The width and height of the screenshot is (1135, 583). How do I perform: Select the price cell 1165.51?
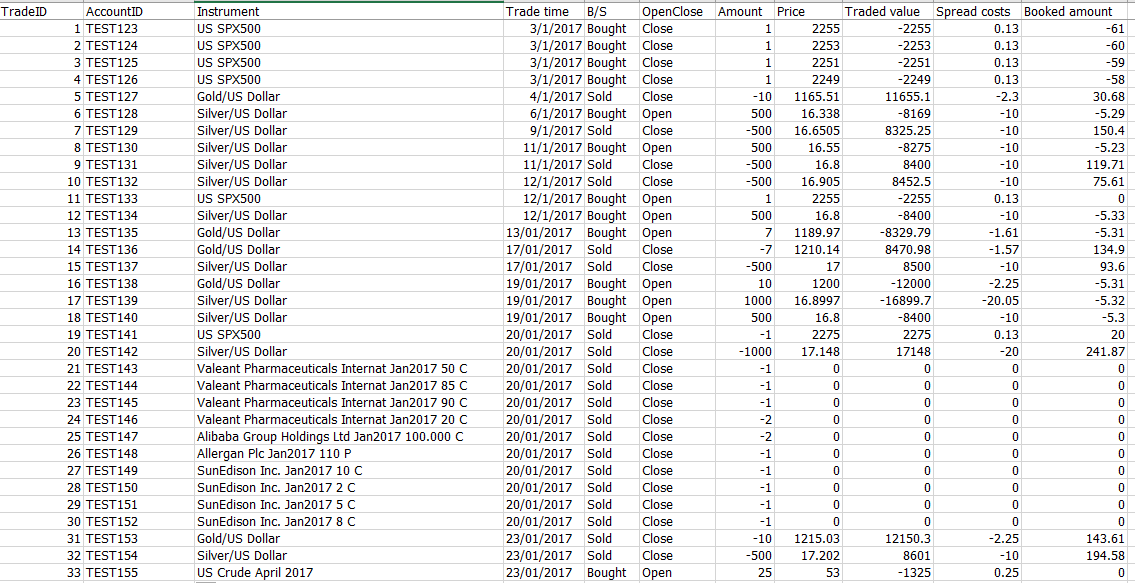point(808,97)
